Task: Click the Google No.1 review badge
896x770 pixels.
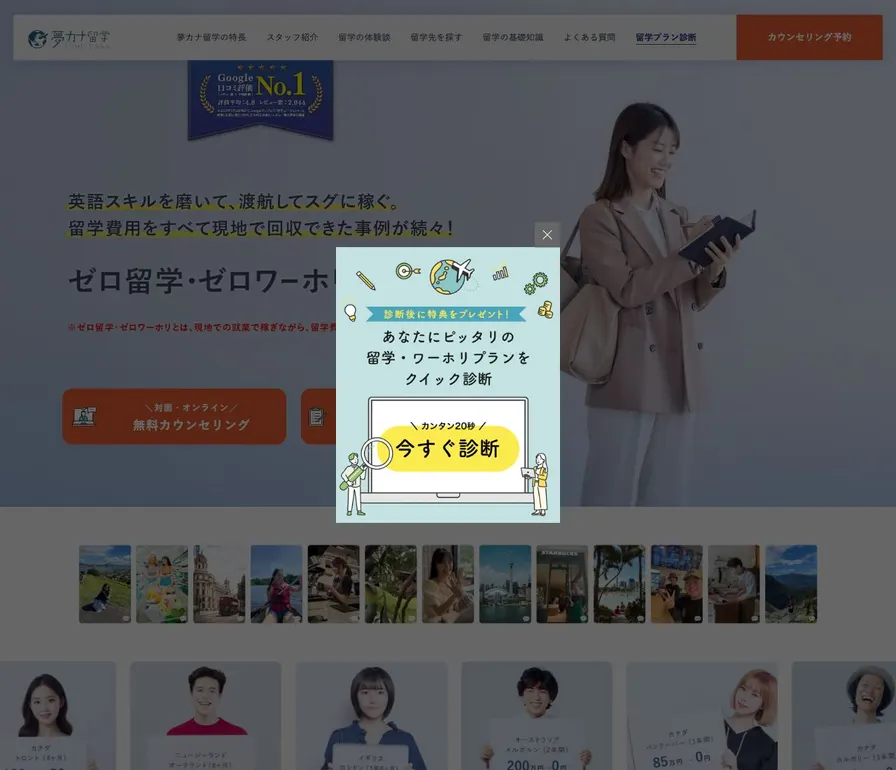Action: [261, 99]
